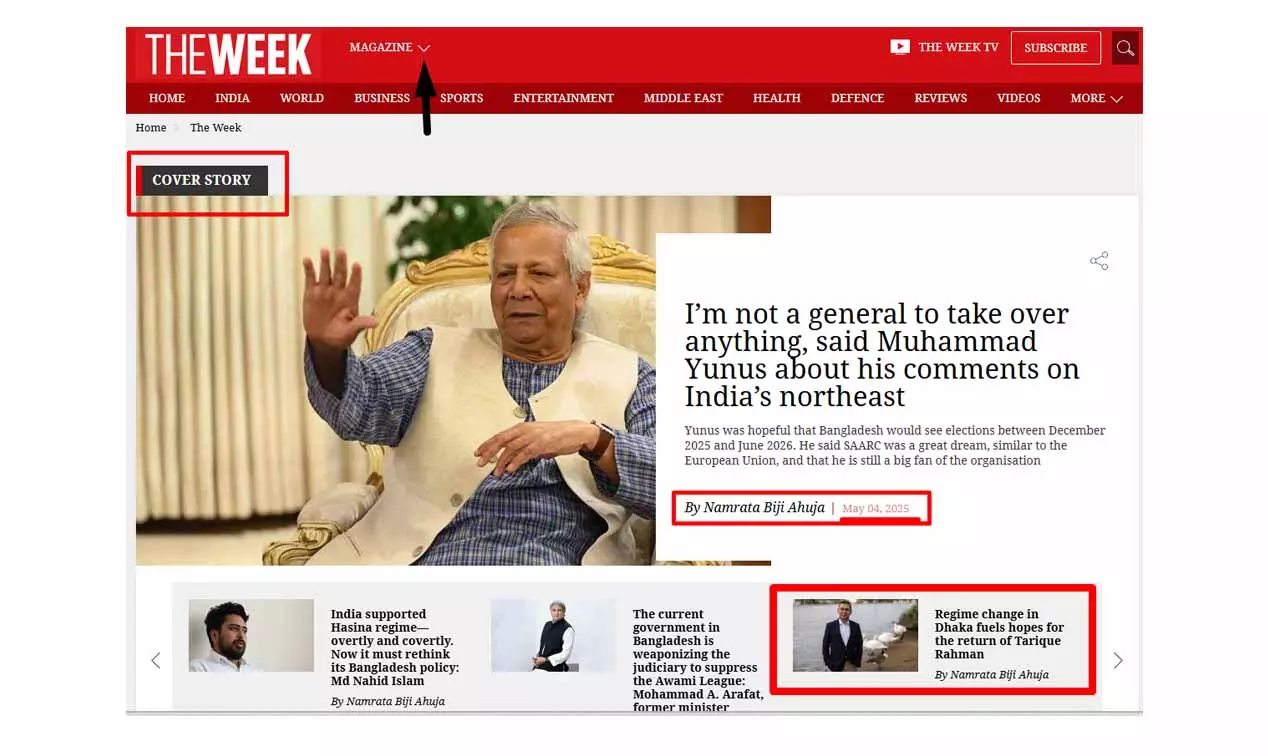Click the search magnifier icon
Image resolution: width=1268 pixels, height=756 pixels.
click(x=1125, y=48)
